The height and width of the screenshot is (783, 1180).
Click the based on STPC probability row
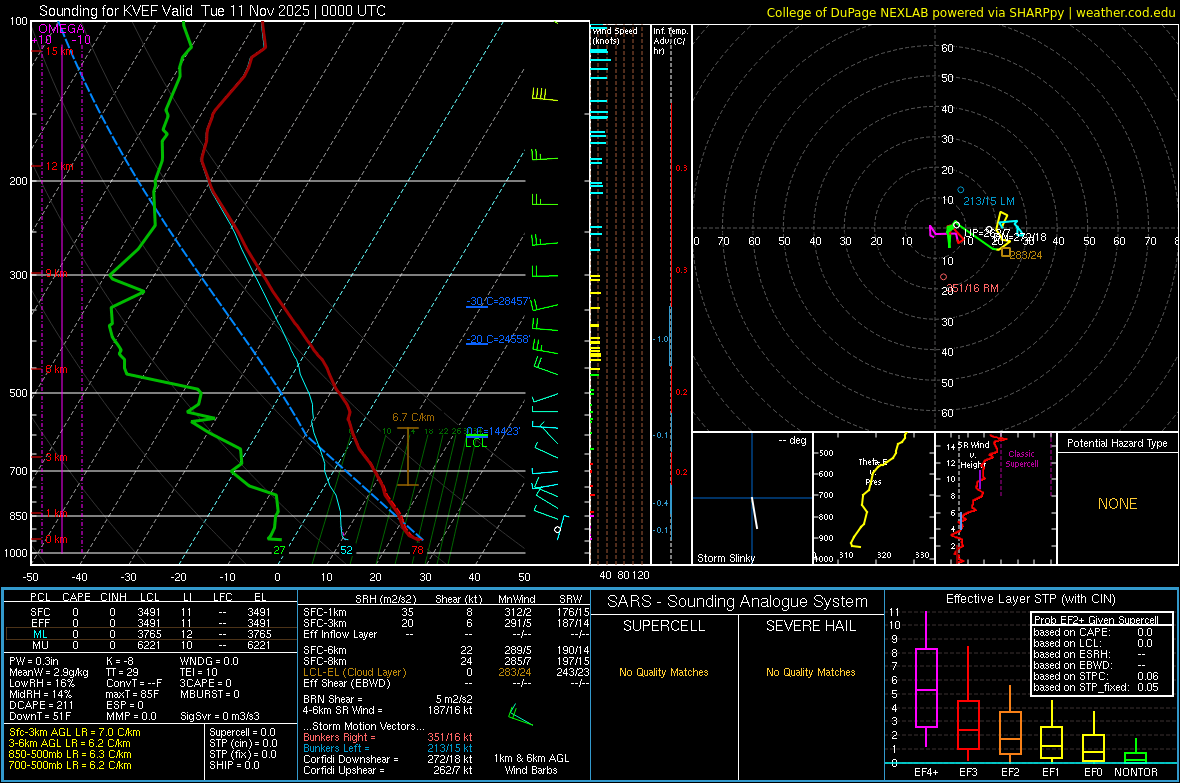coord(1096,676)
